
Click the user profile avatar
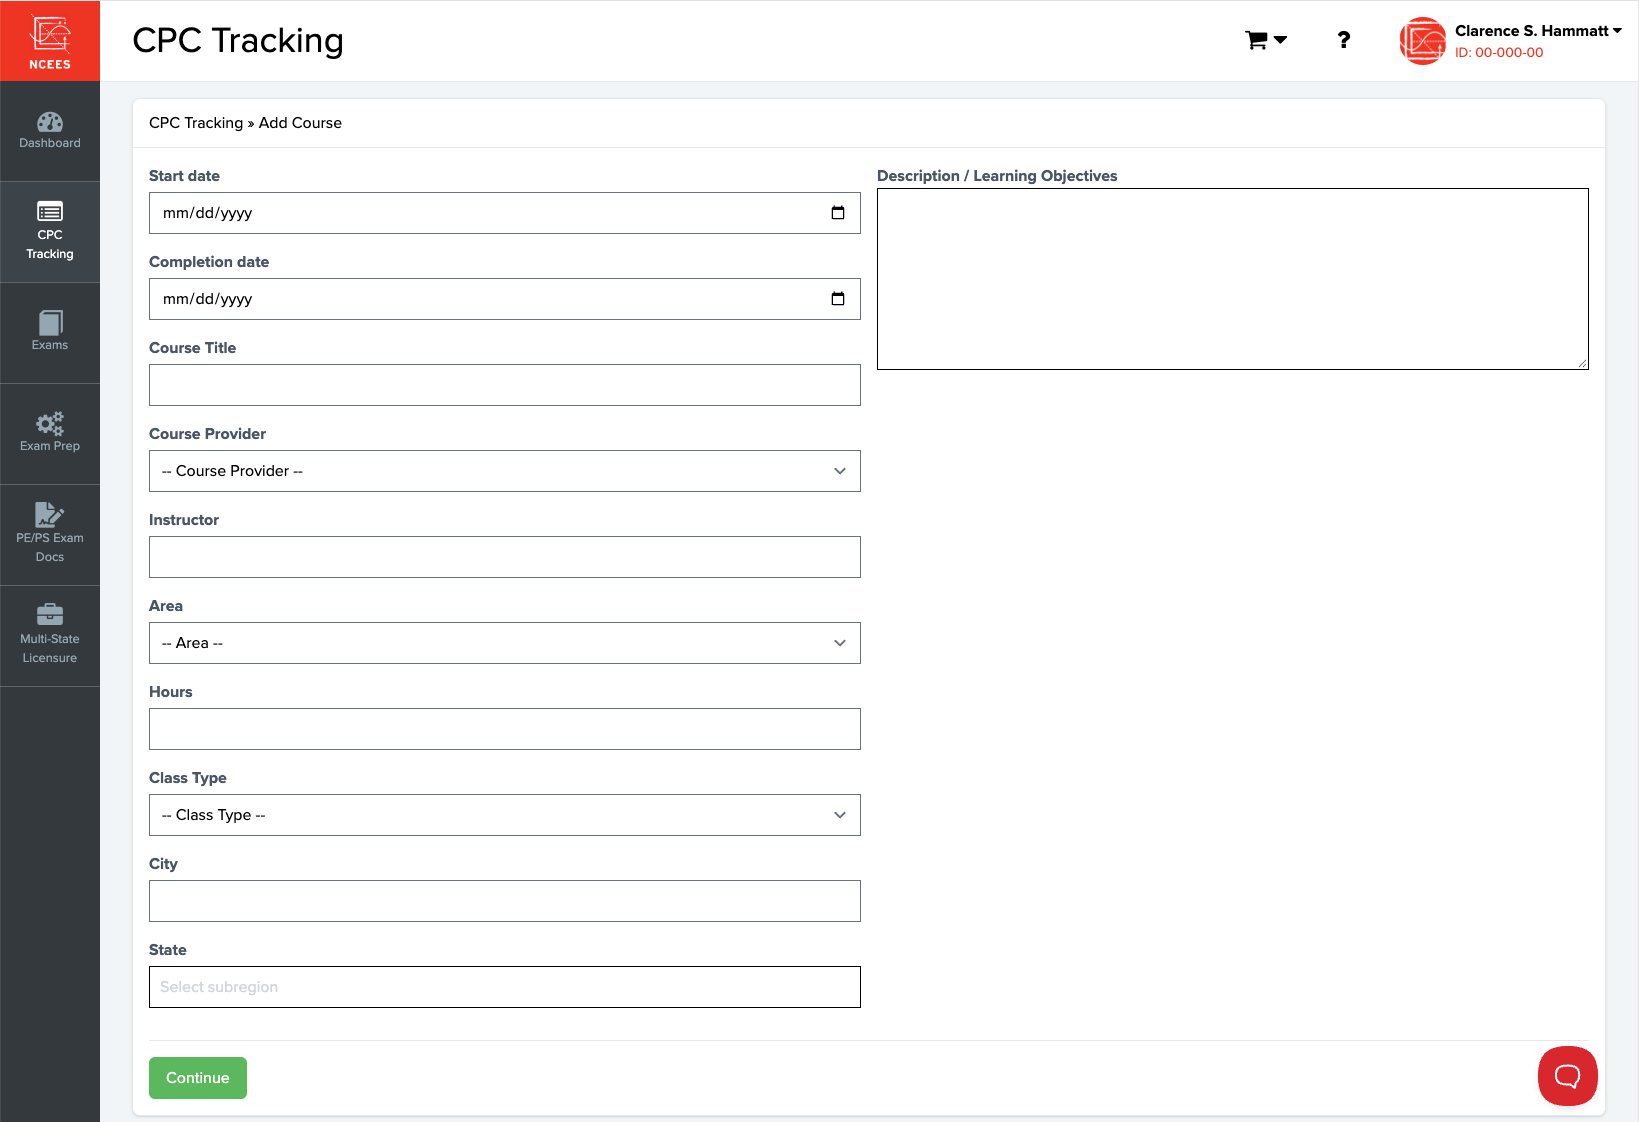click(1423, 41)
